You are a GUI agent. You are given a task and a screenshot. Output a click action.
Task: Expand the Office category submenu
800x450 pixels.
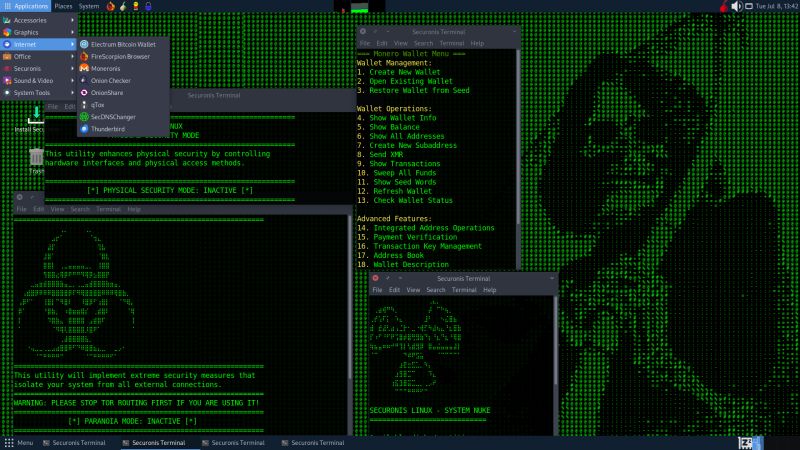tap(39, 57)
